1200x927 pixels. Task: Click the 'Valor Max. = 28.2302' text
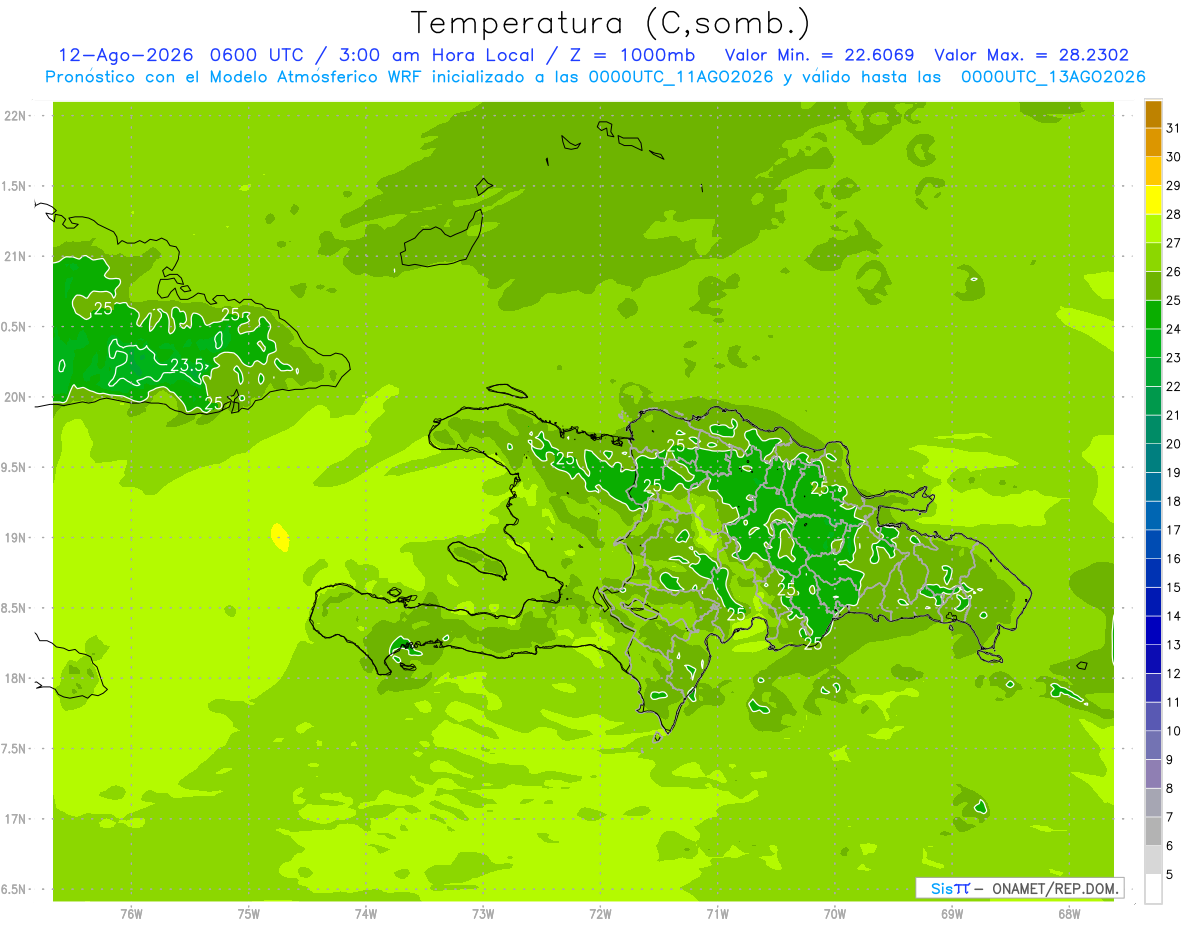click(x=1031, y=55)
